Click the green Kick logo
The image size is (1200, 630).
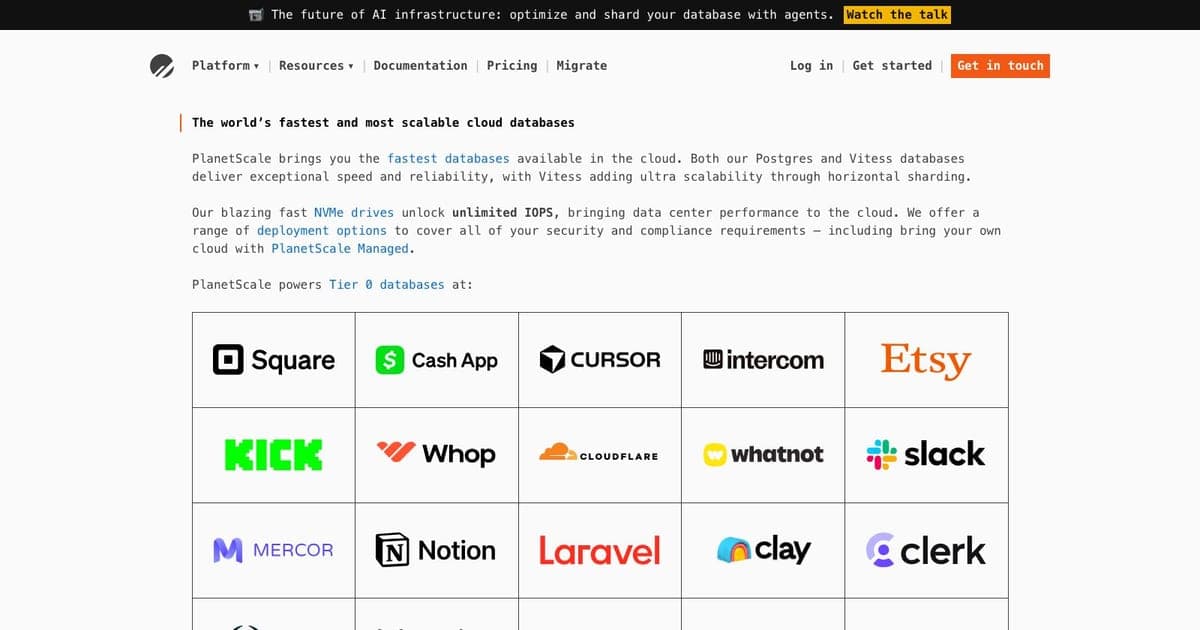coord(274,455)
